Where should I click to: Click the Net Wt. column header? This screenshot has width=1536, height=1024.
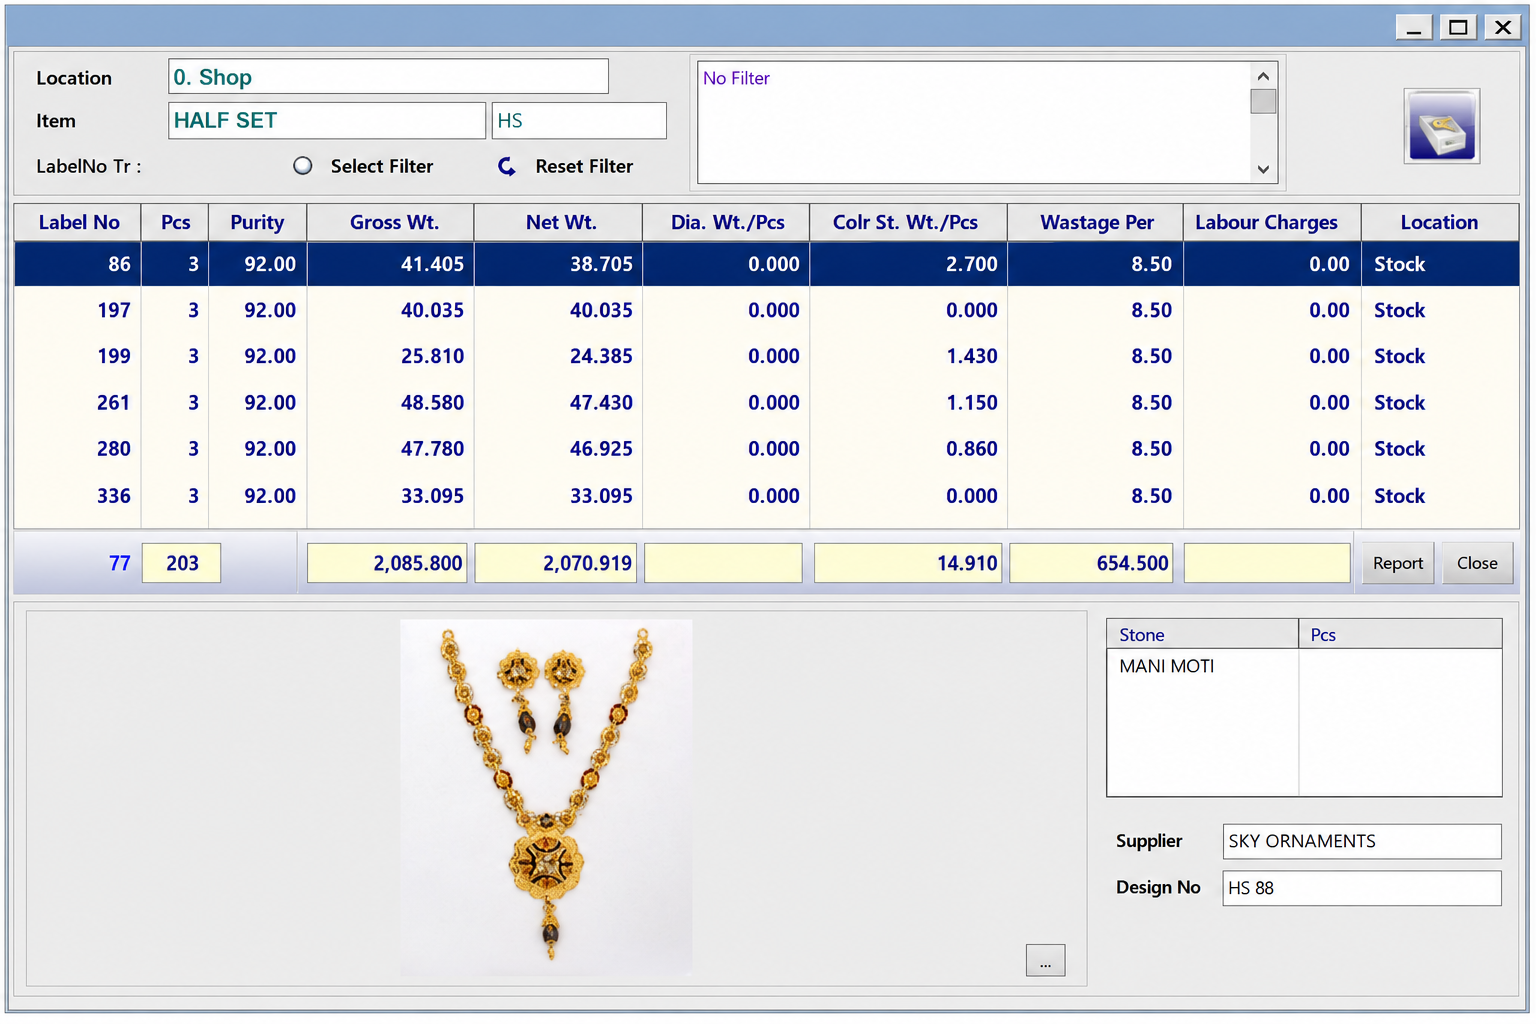(x=558, y=223)
